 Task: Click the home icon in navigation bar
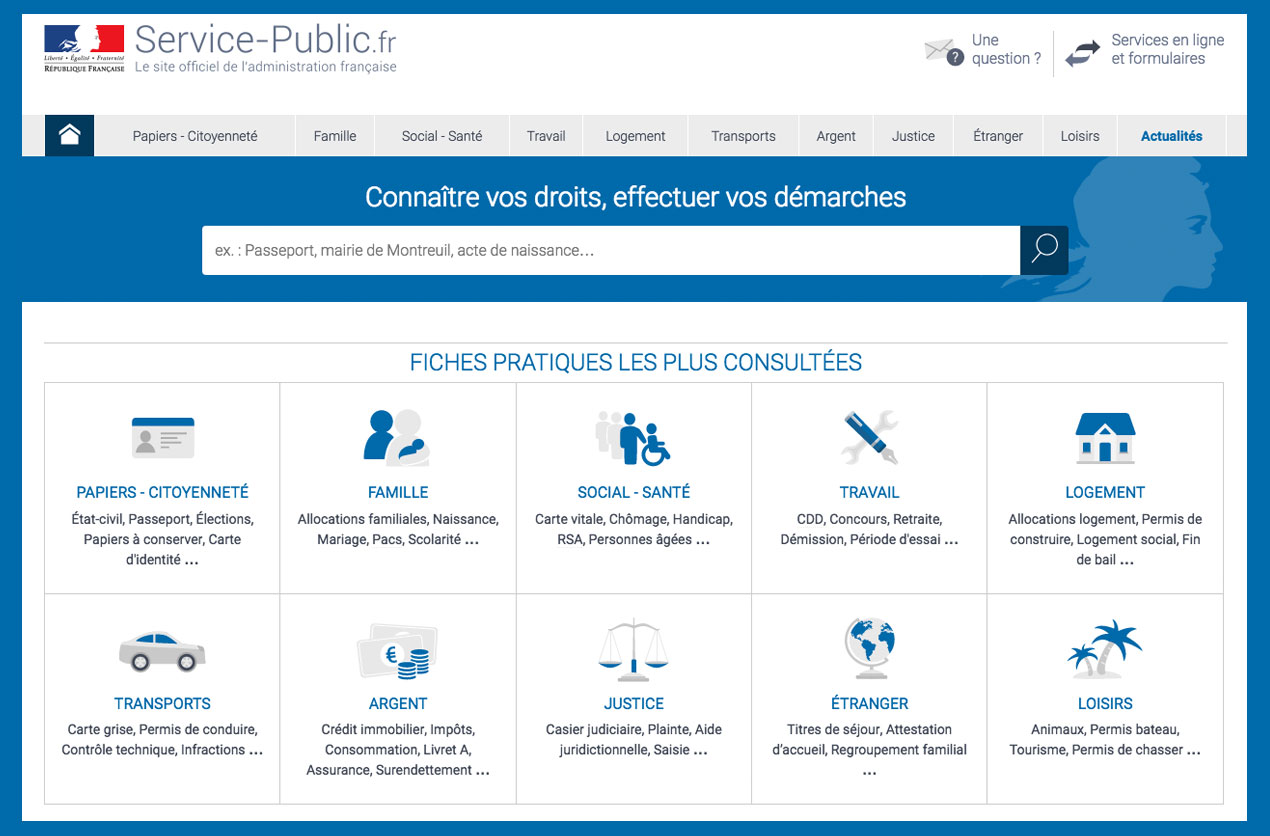pyautogui.click(x=69, y=136)
